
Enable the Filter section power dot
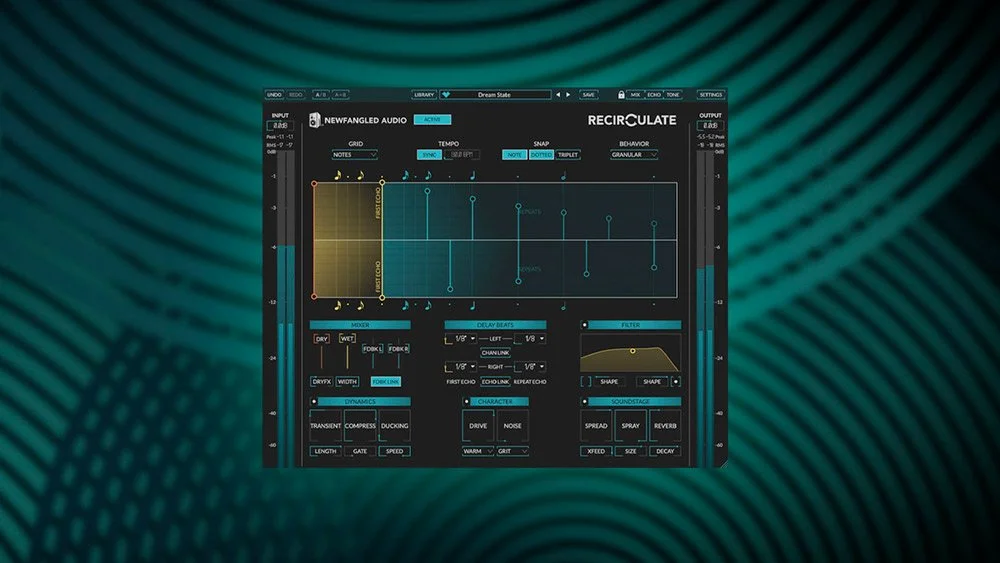point(584,325)
